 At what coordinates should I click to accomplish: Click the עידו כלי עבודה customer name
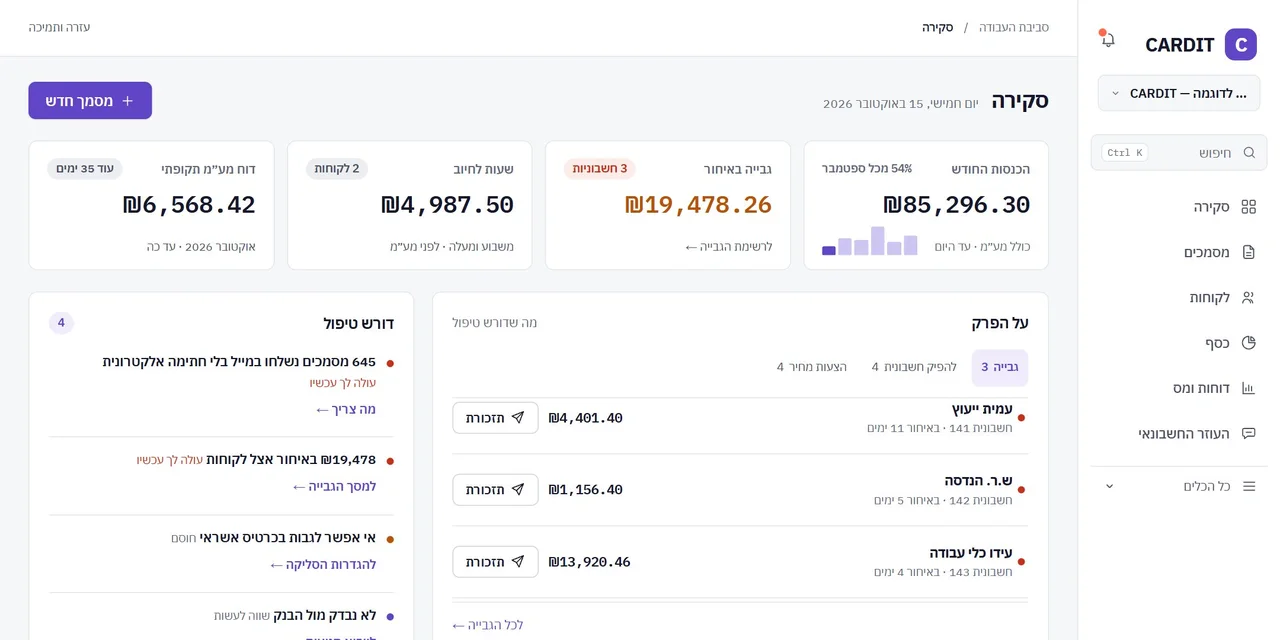point(971,553)
